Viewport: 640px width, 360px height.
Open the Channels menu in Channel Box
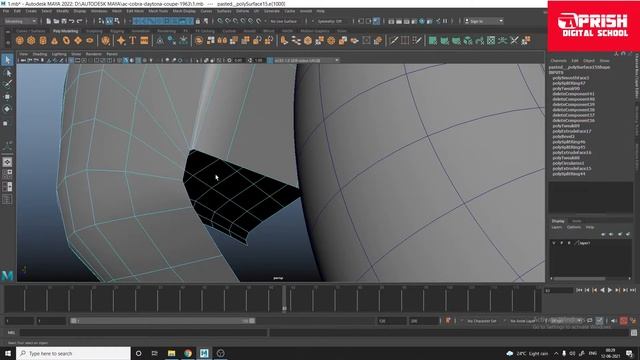558,60
